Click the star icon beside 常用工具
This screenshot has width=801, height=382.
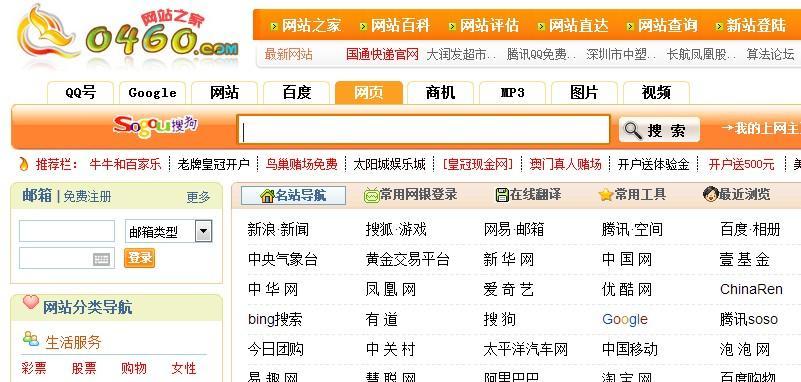[x=606, y=195]
